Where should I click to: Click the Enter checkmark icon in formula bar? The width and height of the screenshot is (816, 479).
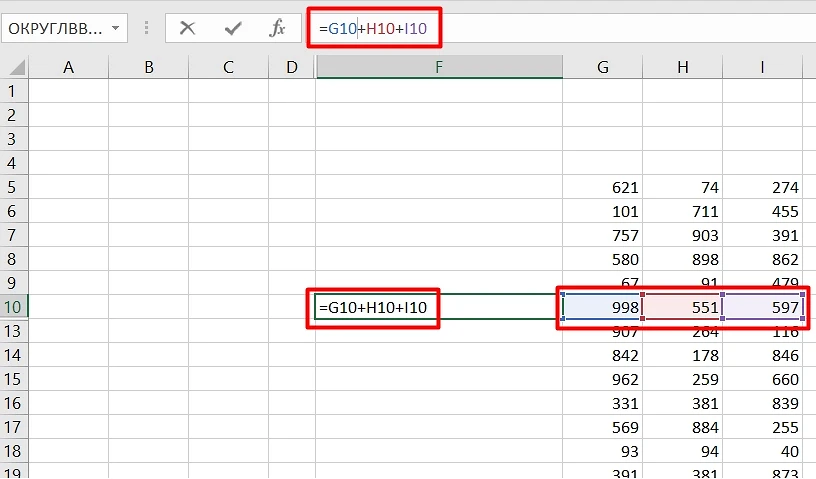233,28
